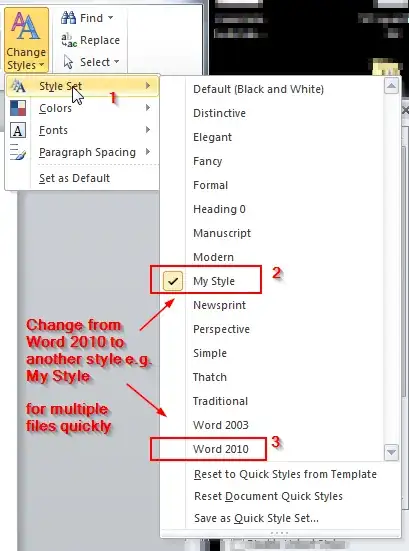Expand the Change Styles dropdown arrow
Image resolution: width=409 pixels, height=551 pixels.
click(41, 65)
